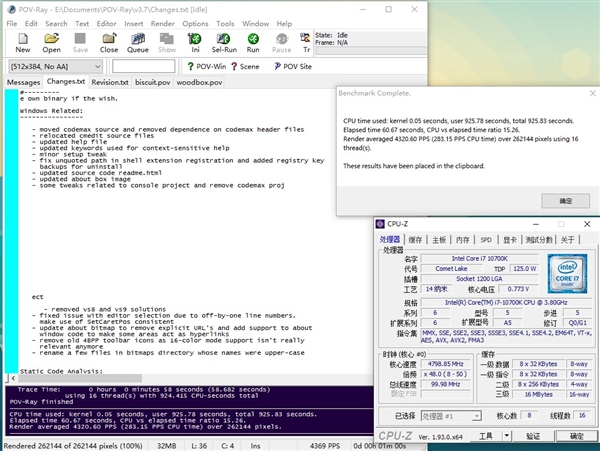Image resolution: width=600 pixels, height=451 pixels.
Task: Open the Editor menu
Action: point(106,24)
